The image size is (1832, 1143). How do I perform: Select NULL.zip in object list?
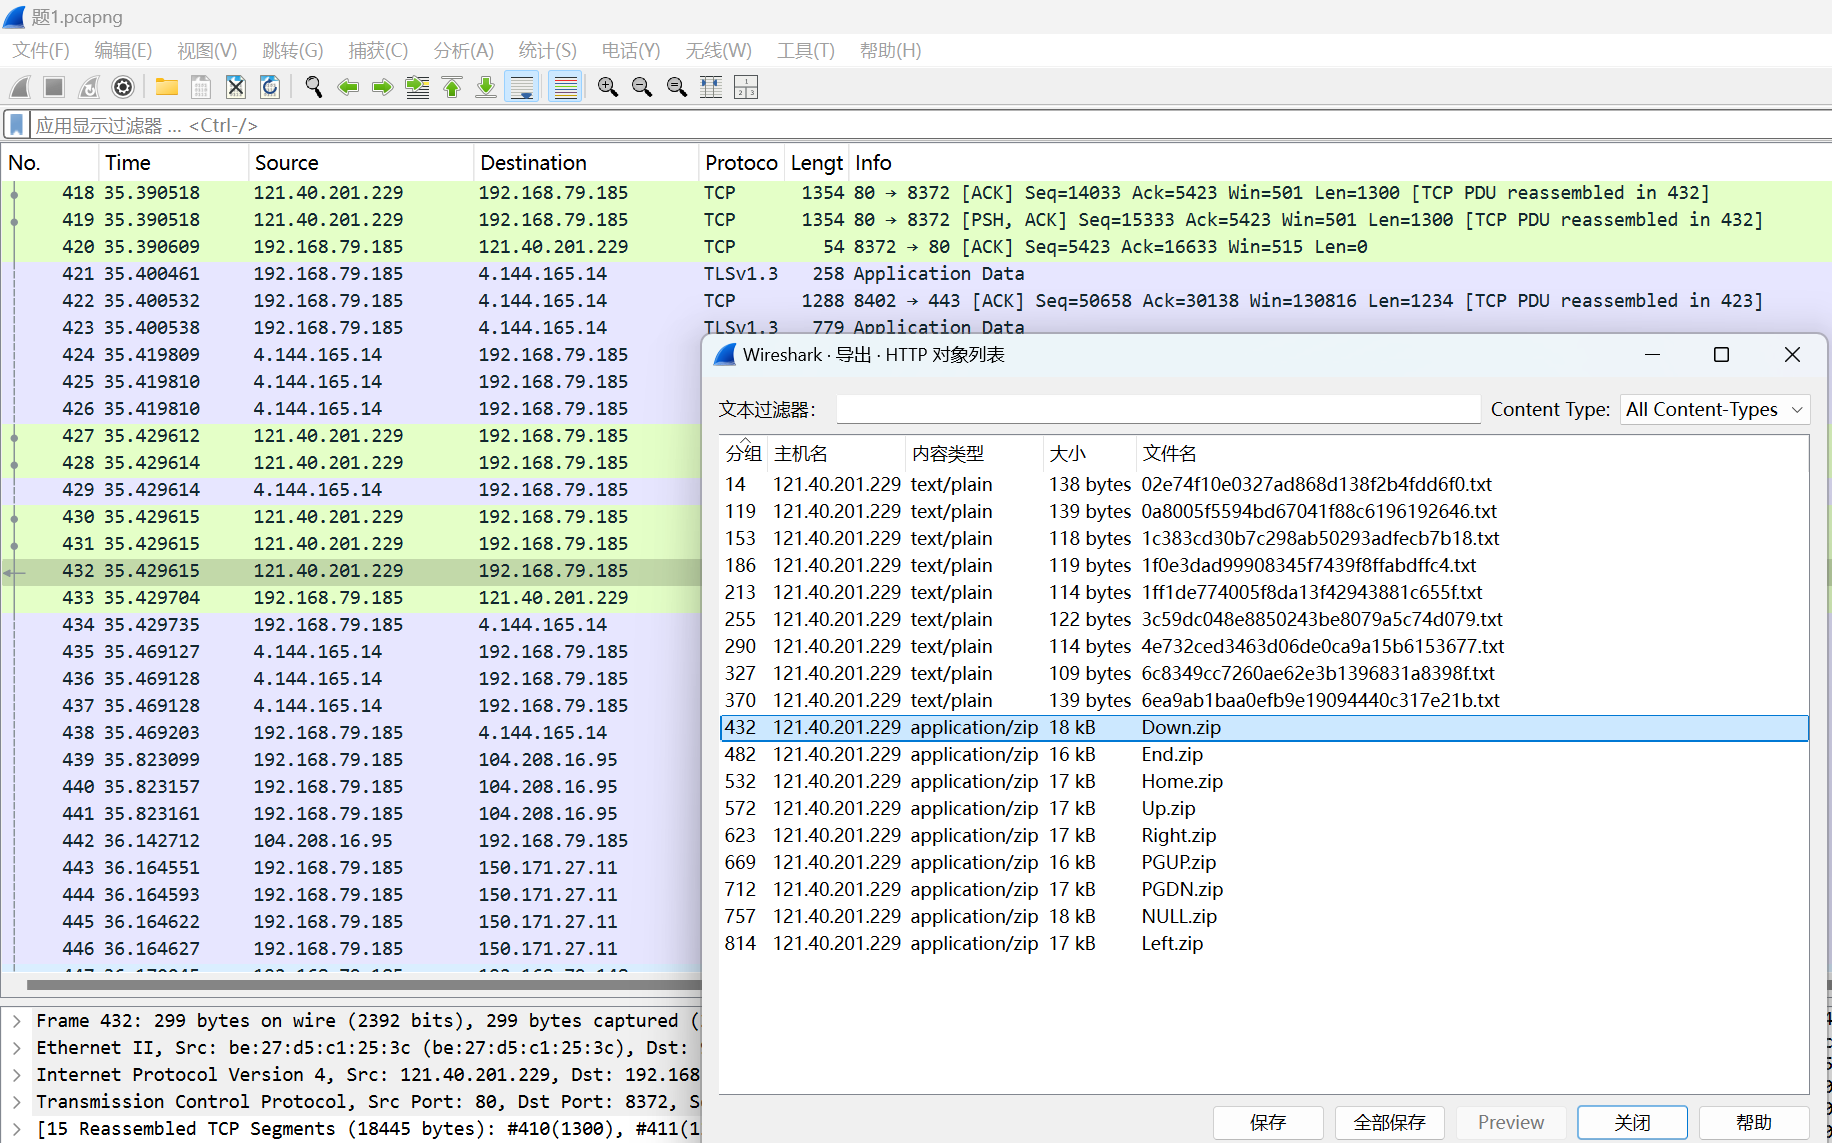[1264, 916]
